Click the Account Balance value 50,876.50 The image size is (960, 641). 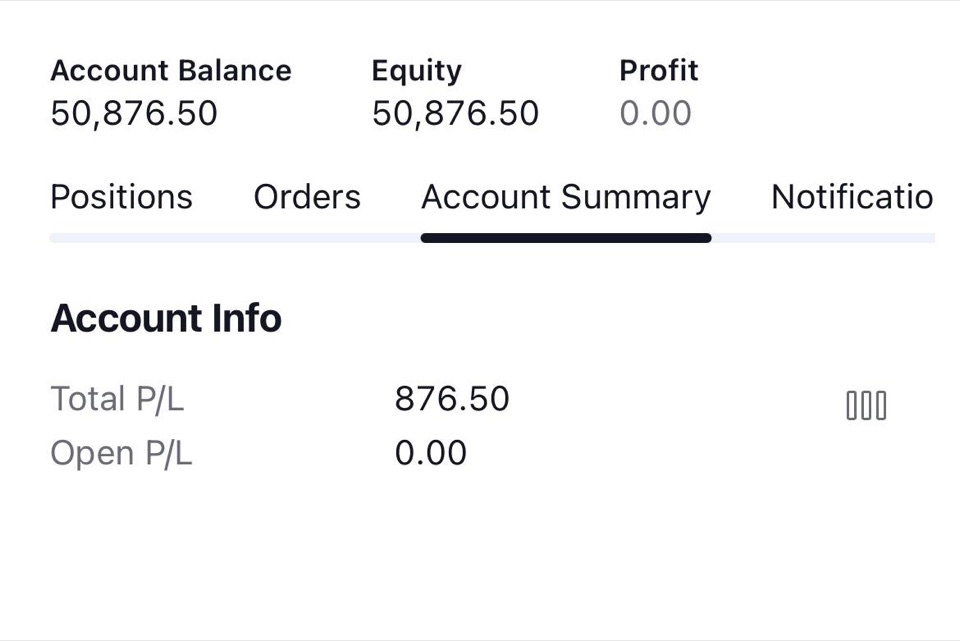coord(134,113)
